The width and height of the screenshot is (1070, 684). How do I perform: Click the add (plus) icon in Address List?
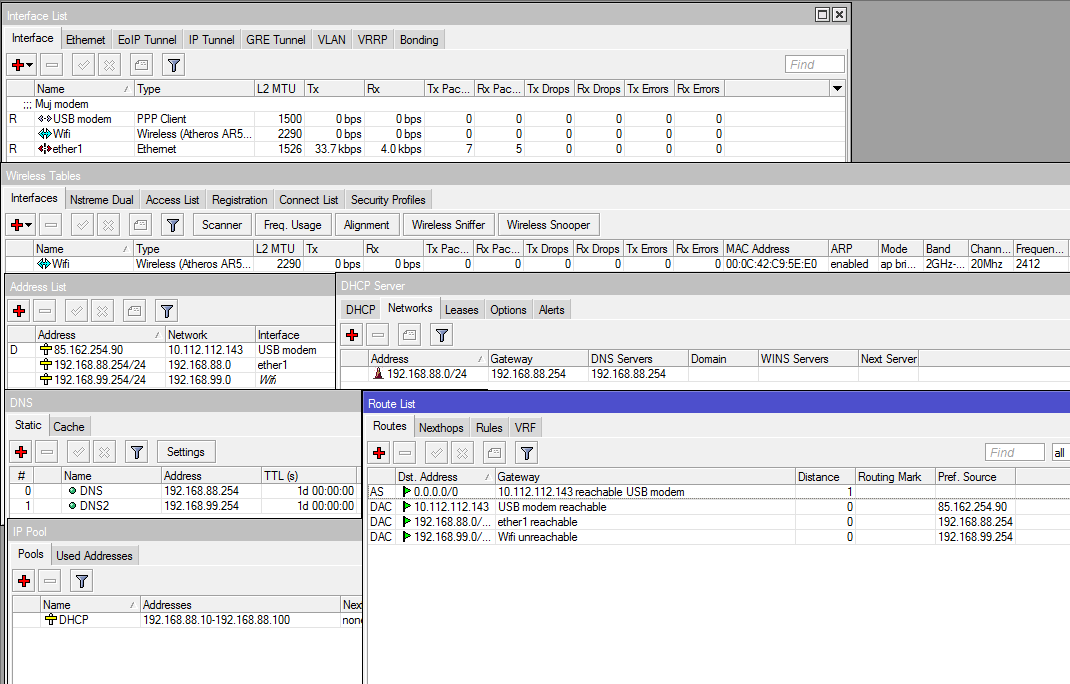click(x=19, y=311)
